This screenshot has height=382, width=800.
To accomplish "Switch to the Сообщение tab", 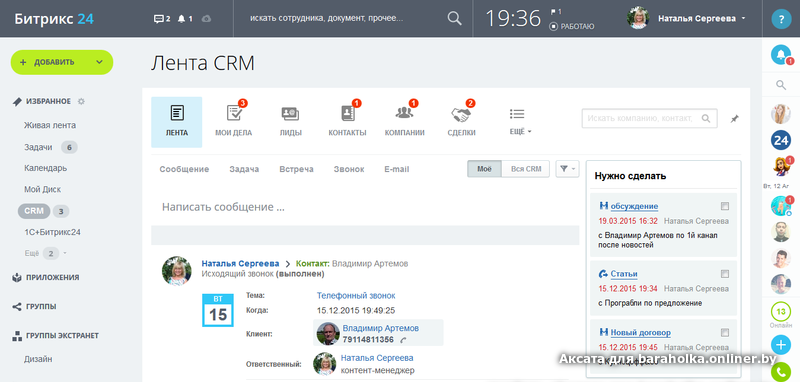I will tap(184, 169).
